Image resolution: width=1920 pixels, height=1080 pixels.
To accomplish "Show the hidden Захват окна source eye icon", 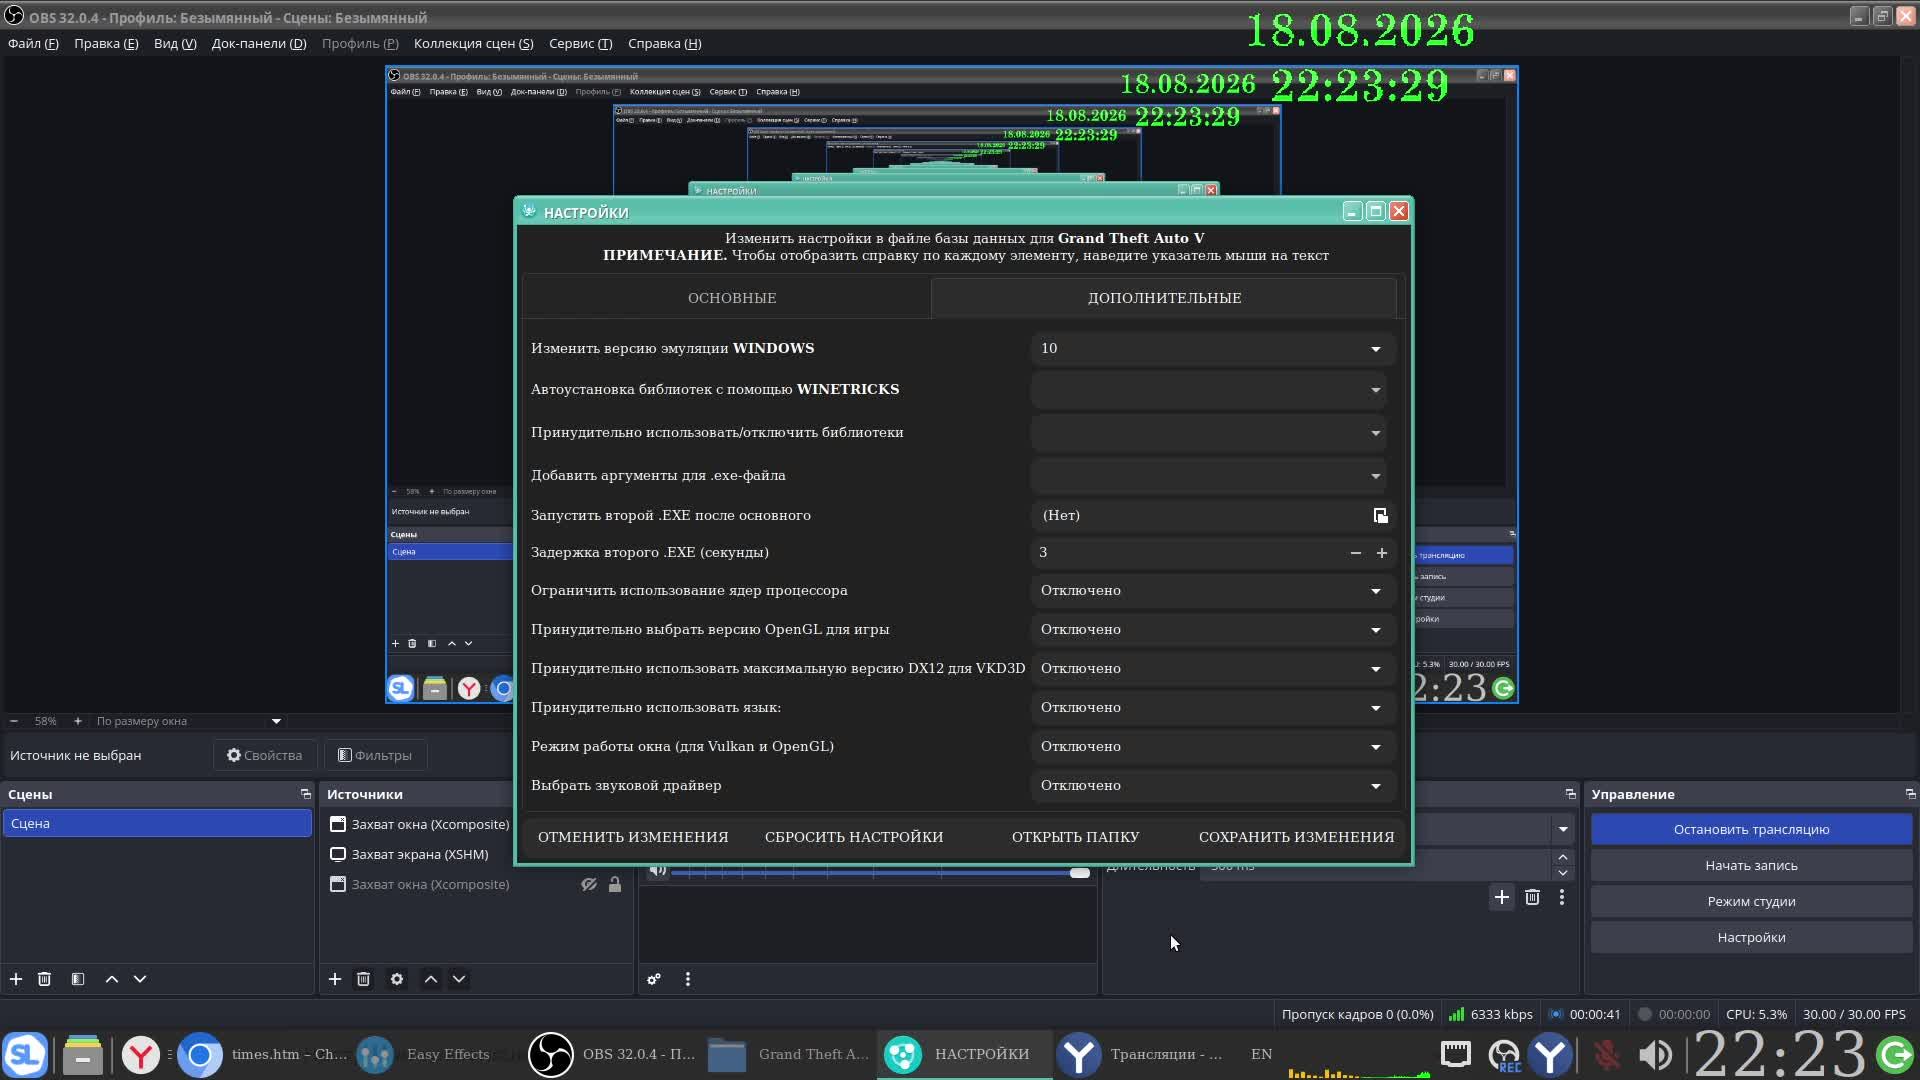I will [x=589, y=885].
